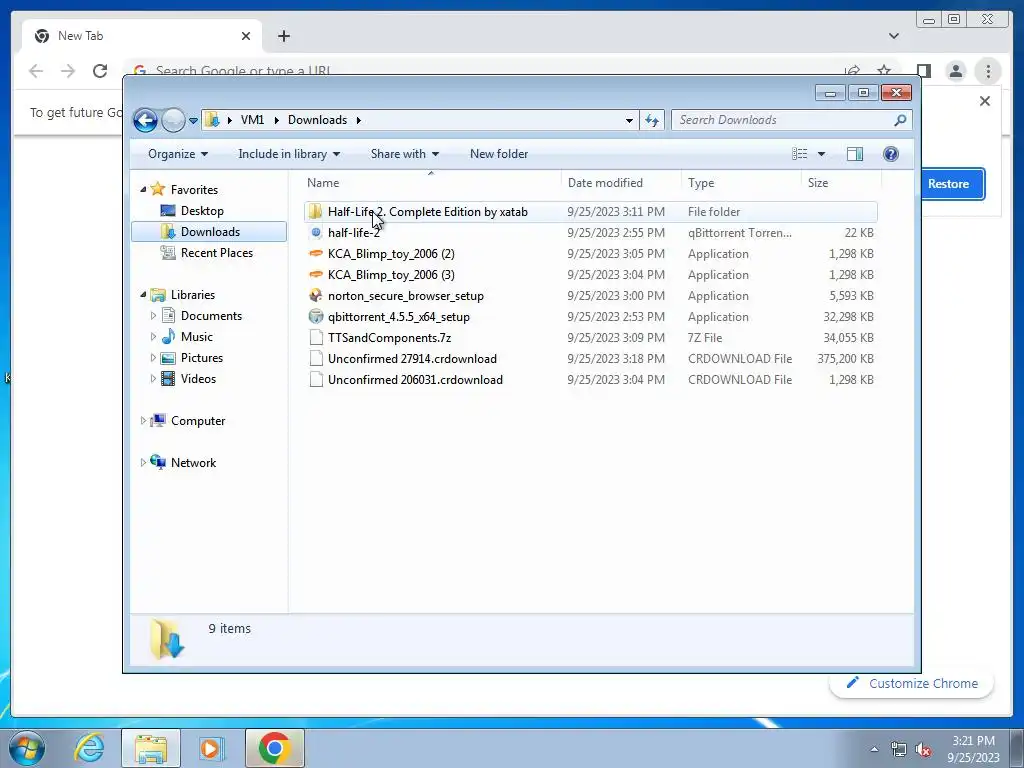This screenshot has height=768, width=1024.
Task: Sort by the Type column header
Action: [x=741, y=183]
